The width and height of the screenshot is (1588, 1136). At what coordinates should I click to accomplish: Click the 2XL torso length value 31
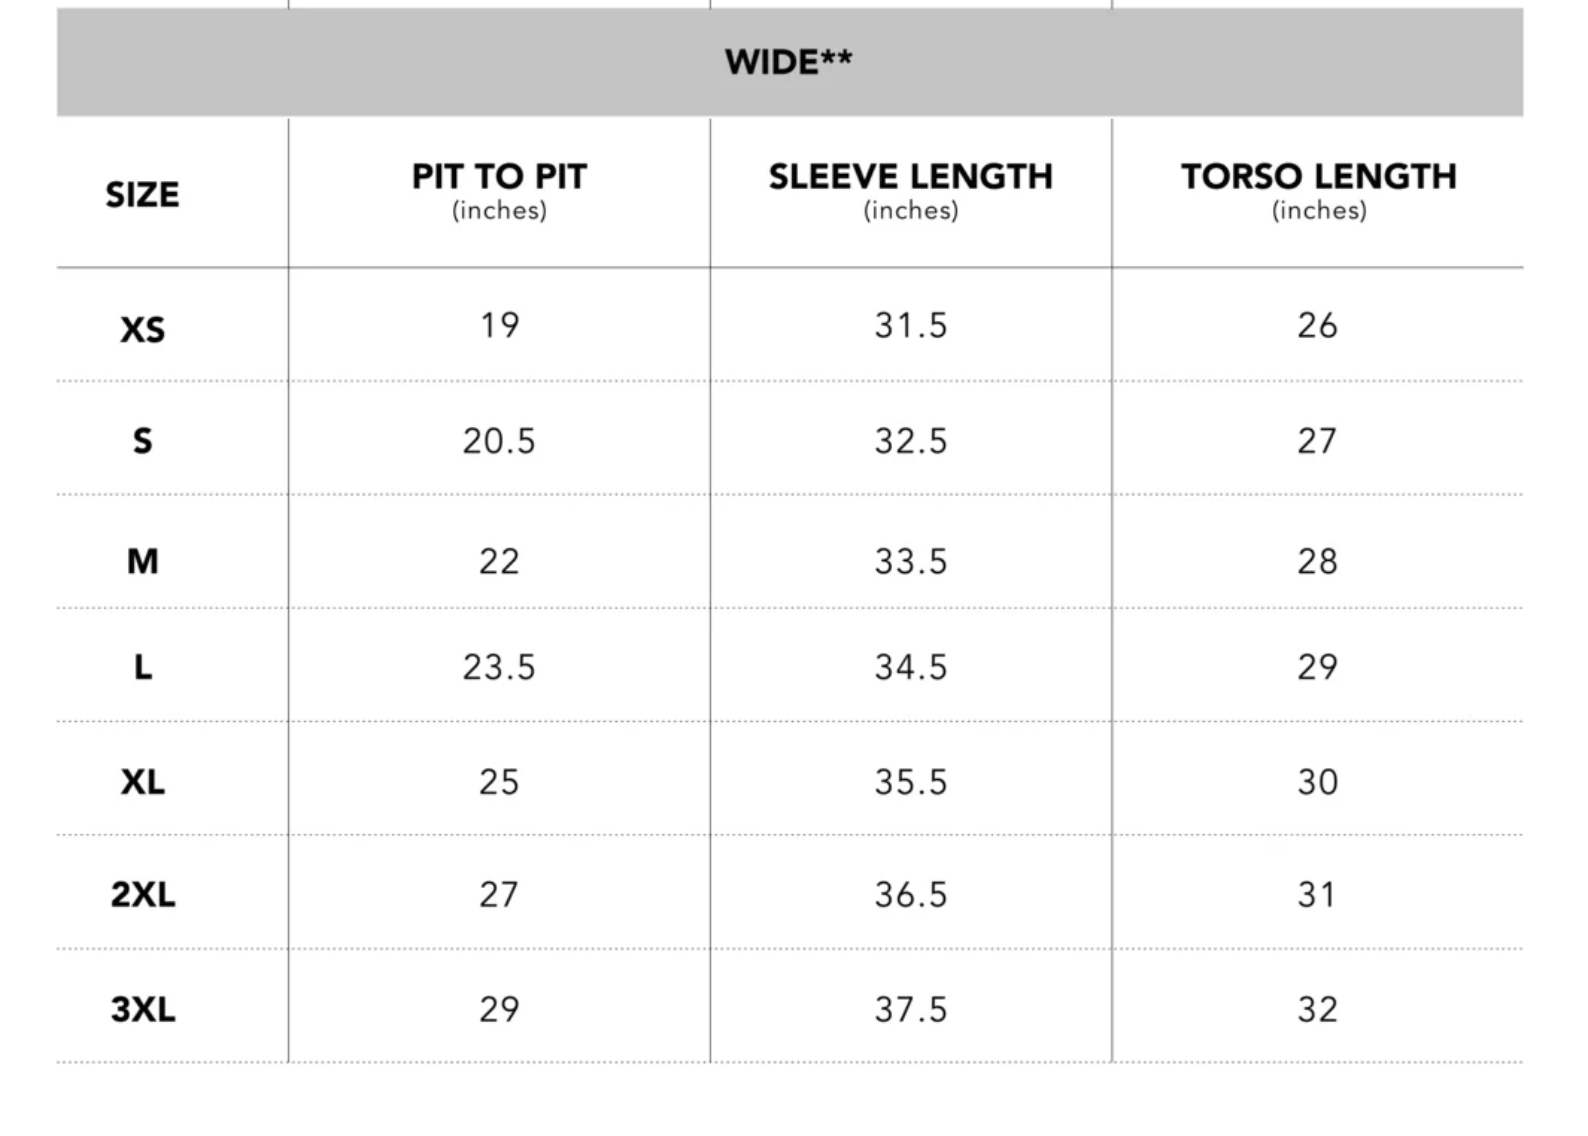pos(1317,894)
